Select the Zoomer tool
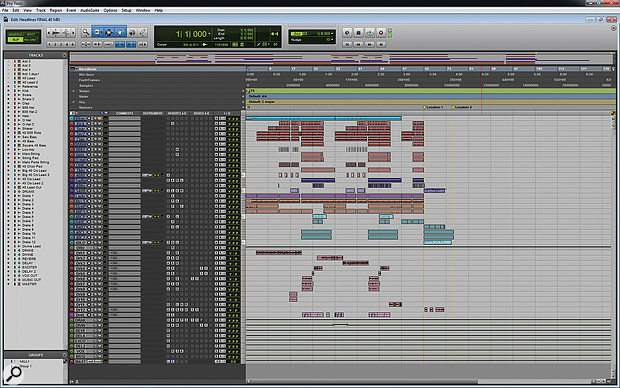The image size is (620, 388). [85, 32]
